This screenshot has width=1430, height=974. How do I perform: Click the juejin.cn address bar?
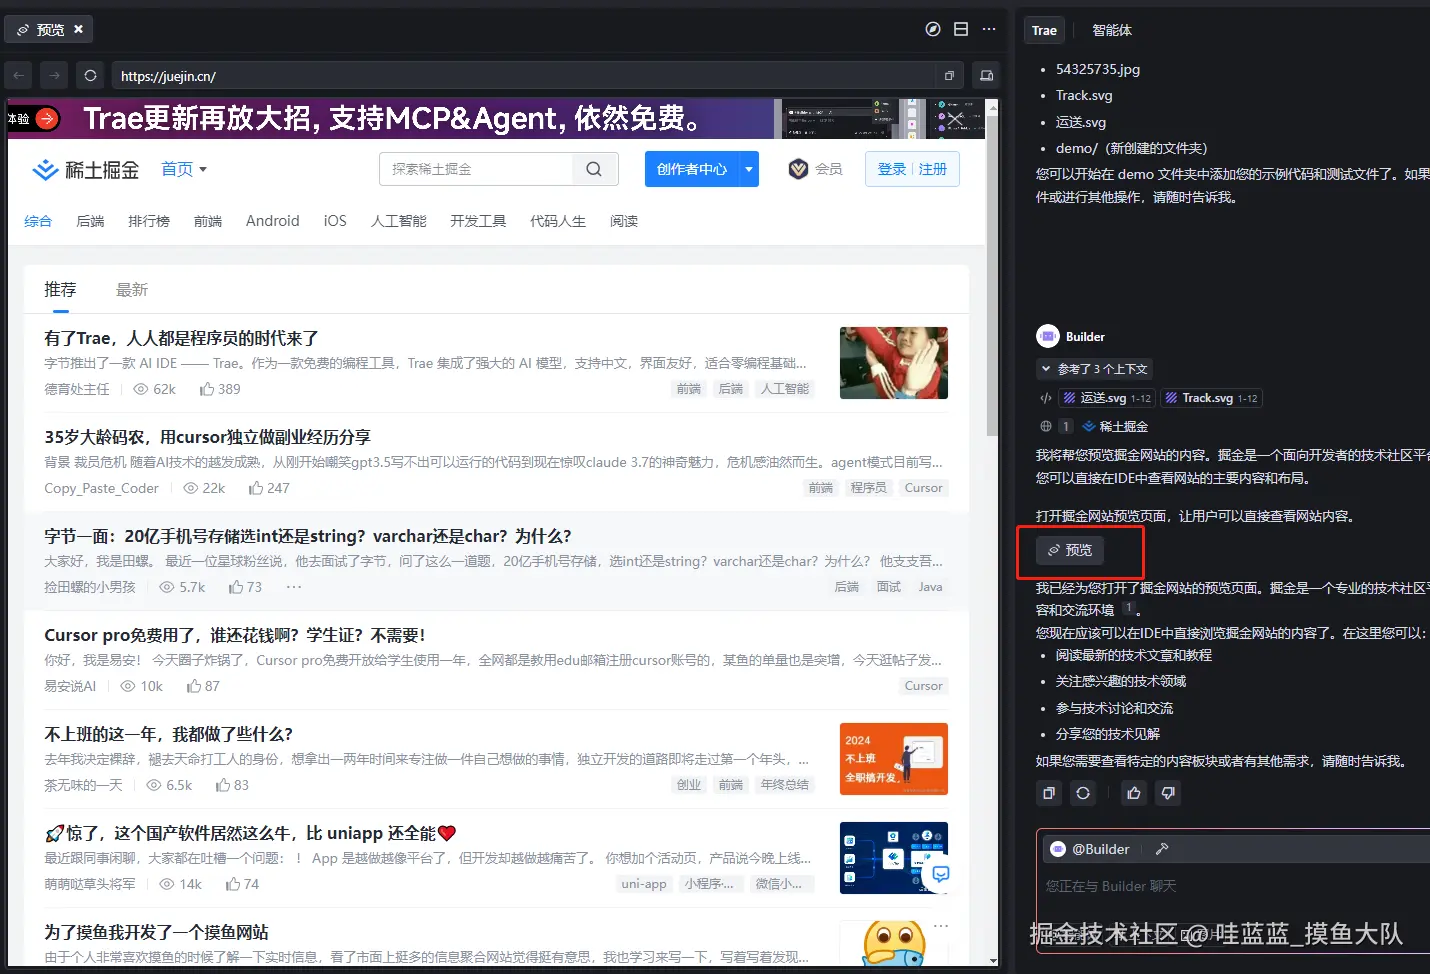525,75
